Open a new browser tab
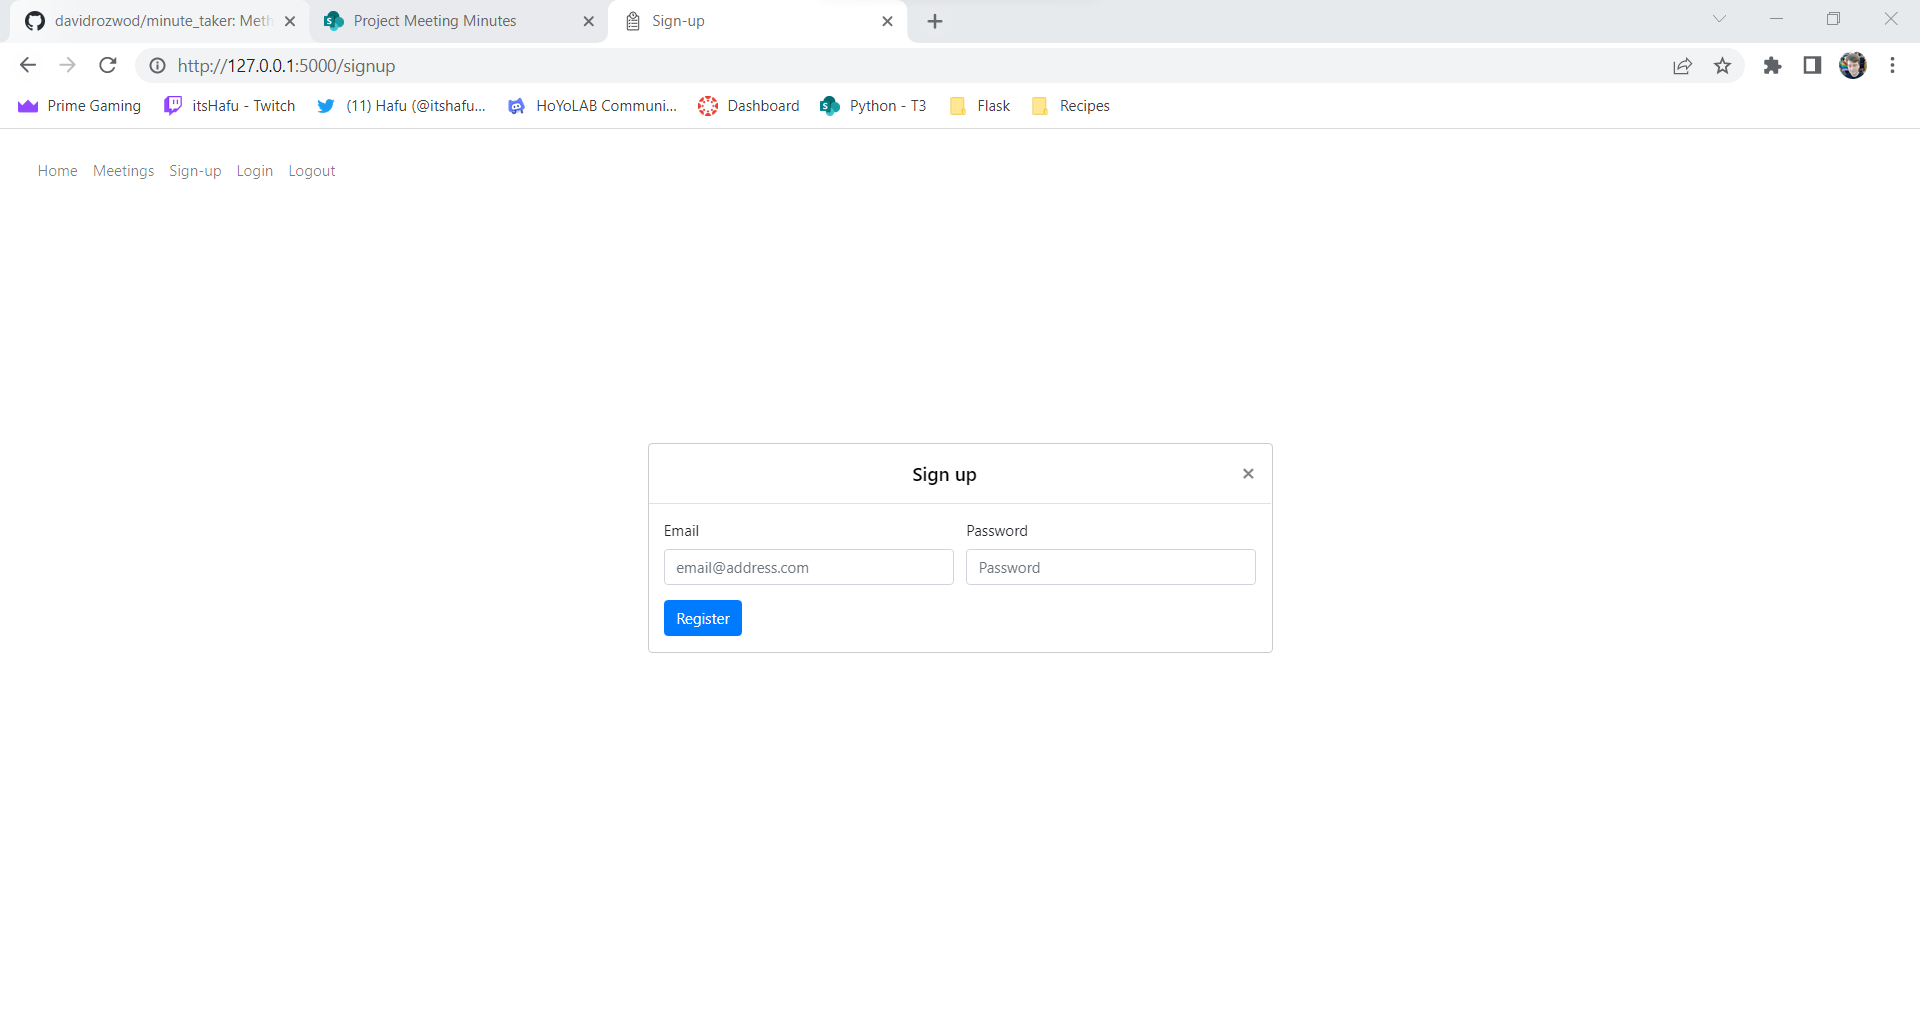 click(935, 21)
